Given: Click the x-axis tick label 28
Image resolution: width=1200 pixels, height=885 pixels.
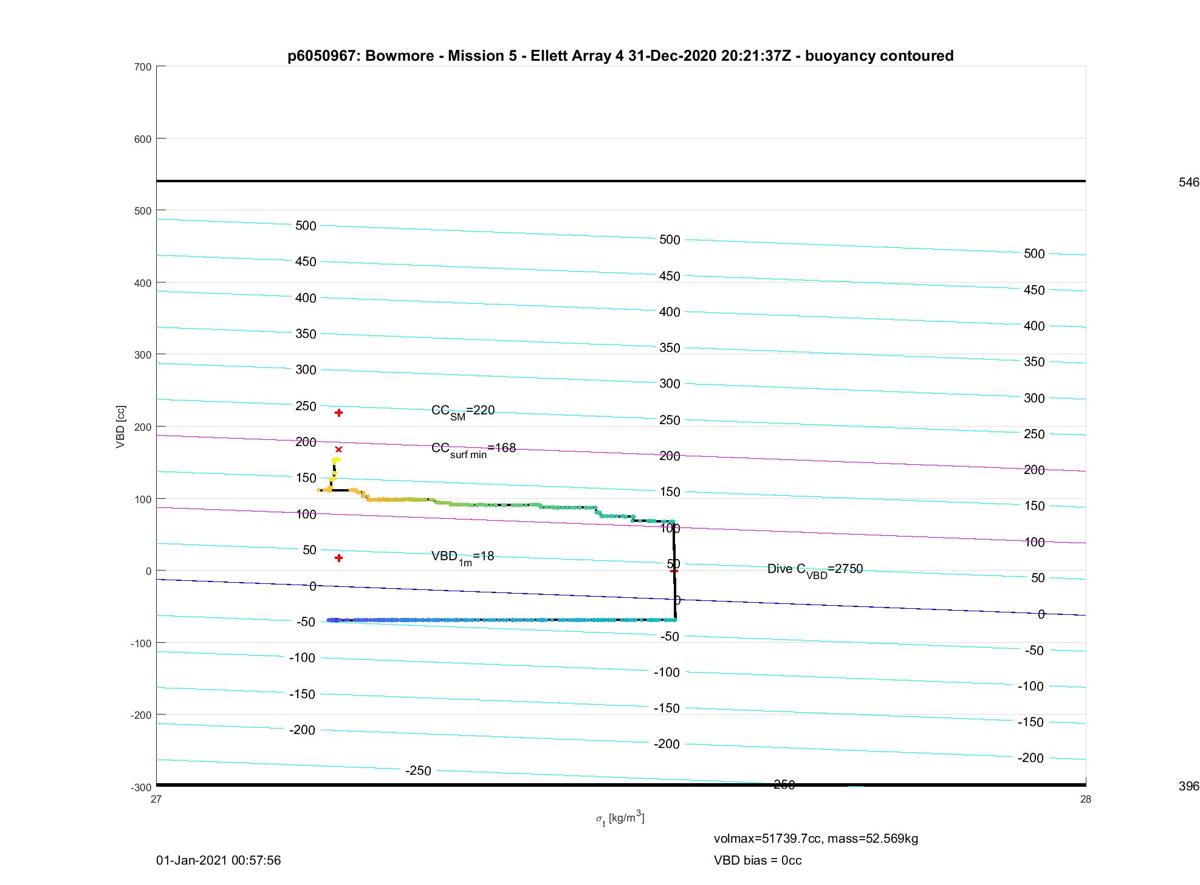Looking at the screenshot, I should (x=1086, y=799).
